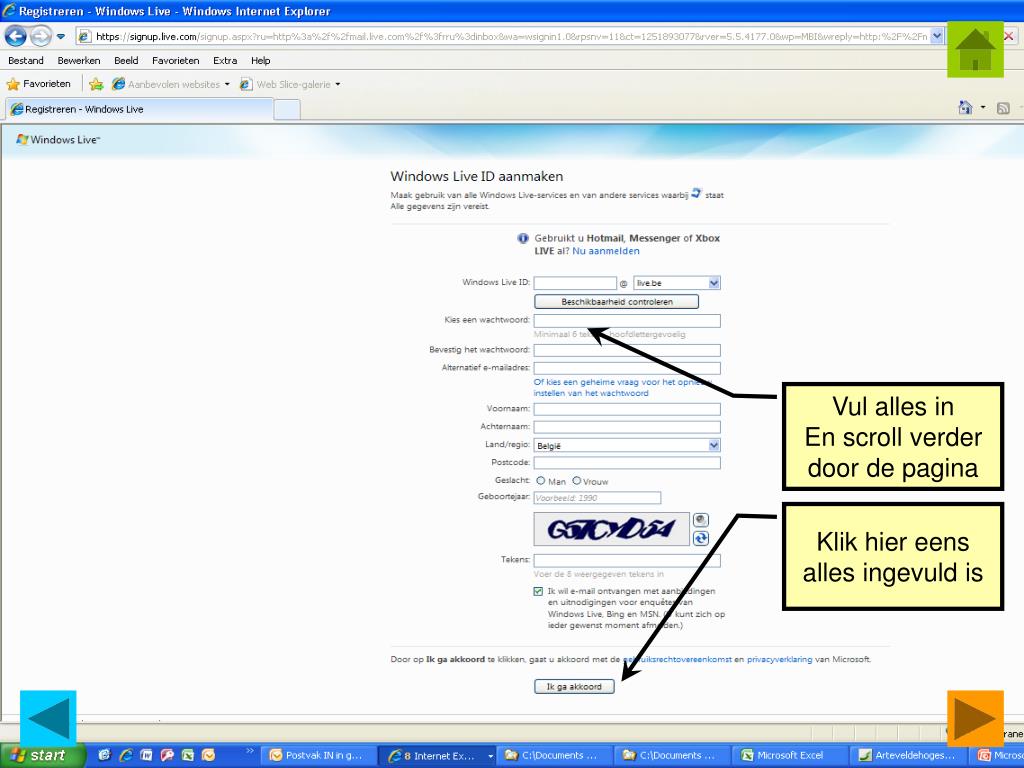The width and height of the screenshot is (1024, 768).
Task: Click Beschikbaarheid controleren button
Action: tap(616, 302)
